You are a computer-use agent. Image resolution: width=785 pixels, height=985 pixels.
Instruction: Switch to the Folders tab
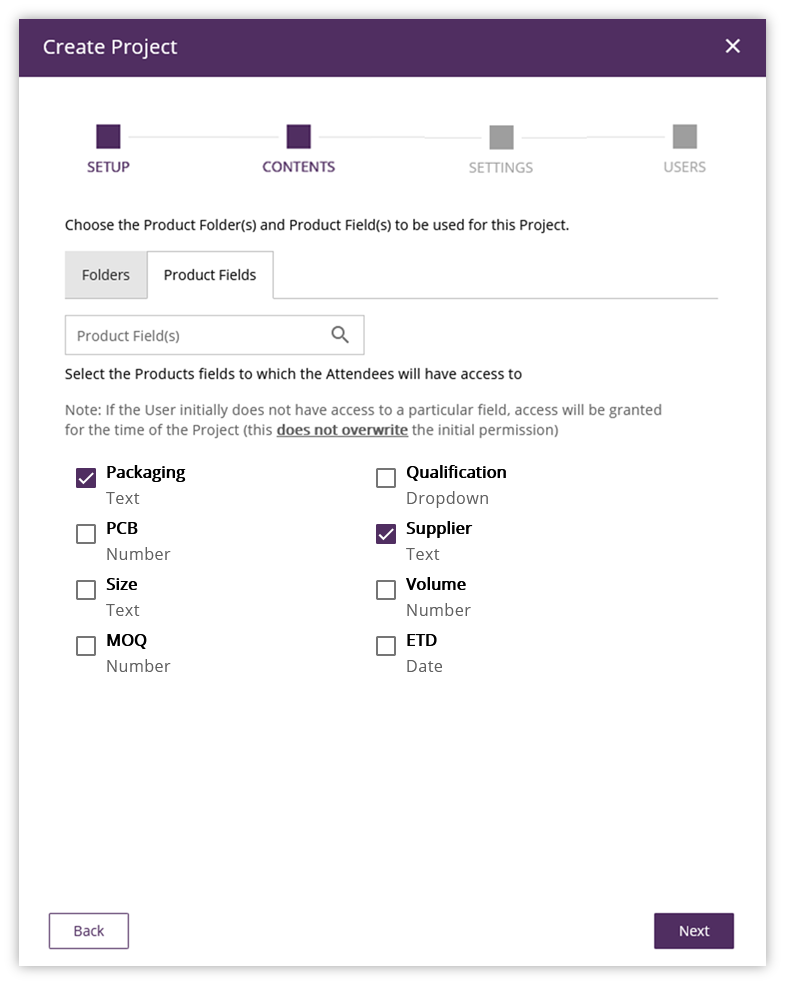pyautogui.click(x=106, y=275)
